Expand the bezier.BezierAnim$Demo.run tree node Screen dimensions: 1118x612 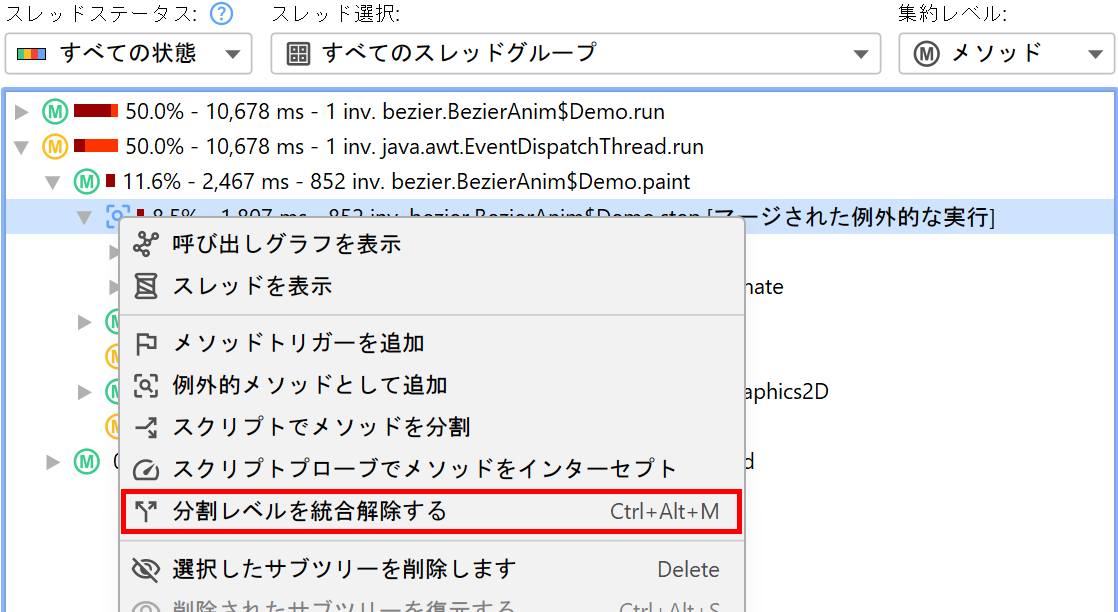pos(22,112)
